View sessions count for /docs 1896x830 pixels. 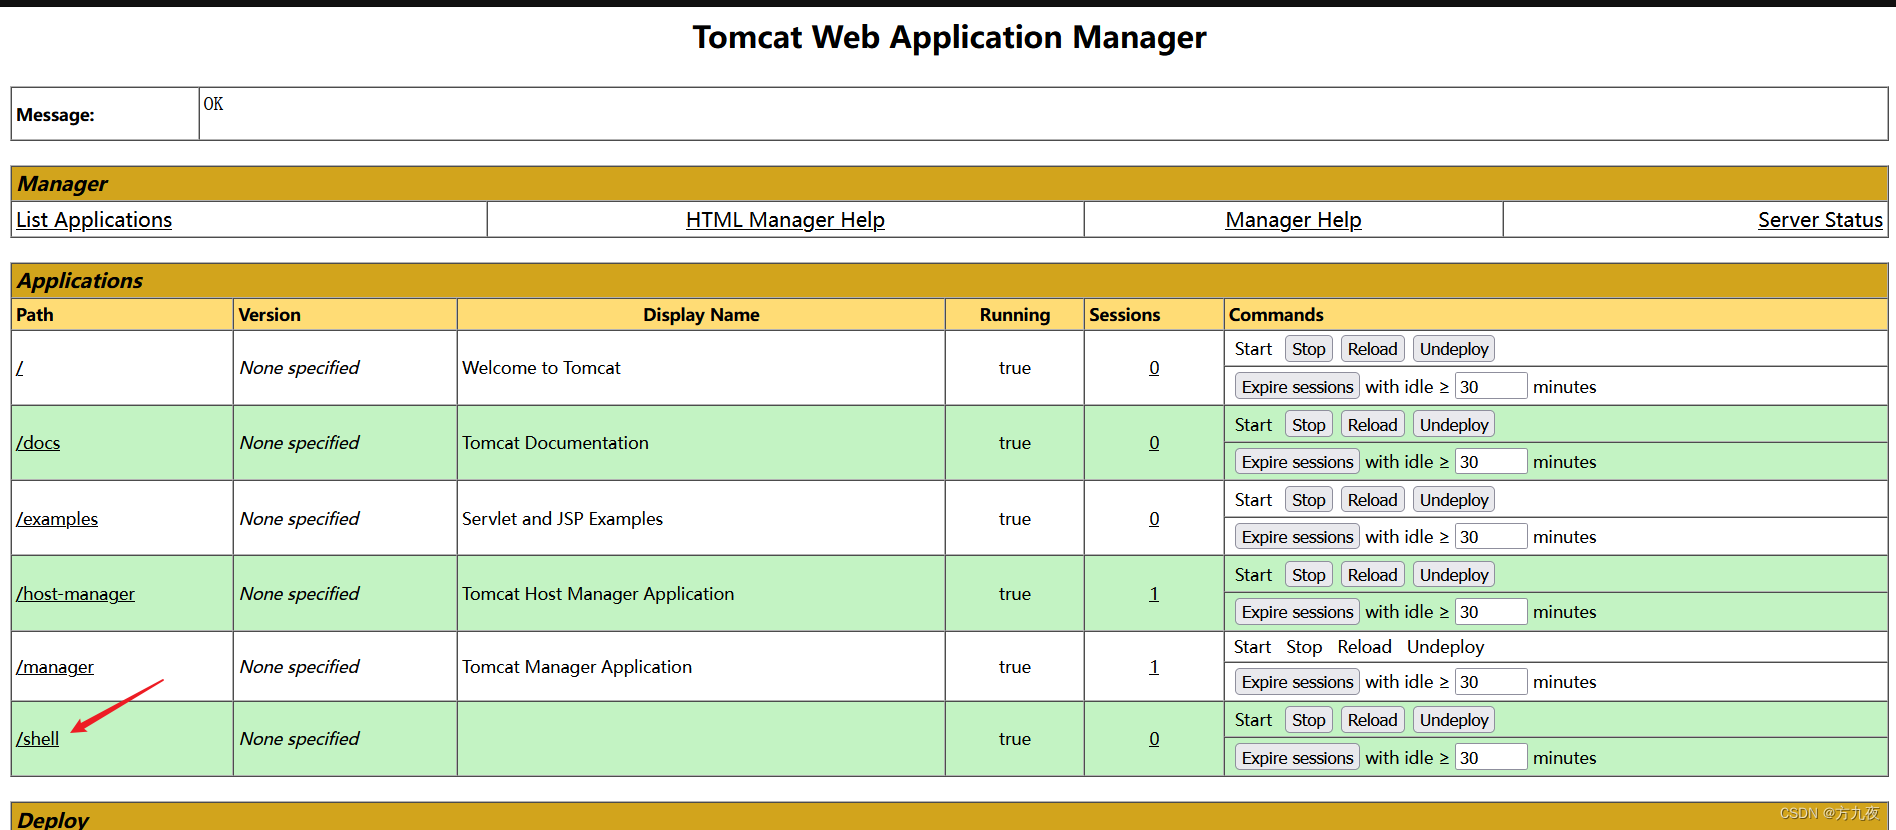(1154, 443)
